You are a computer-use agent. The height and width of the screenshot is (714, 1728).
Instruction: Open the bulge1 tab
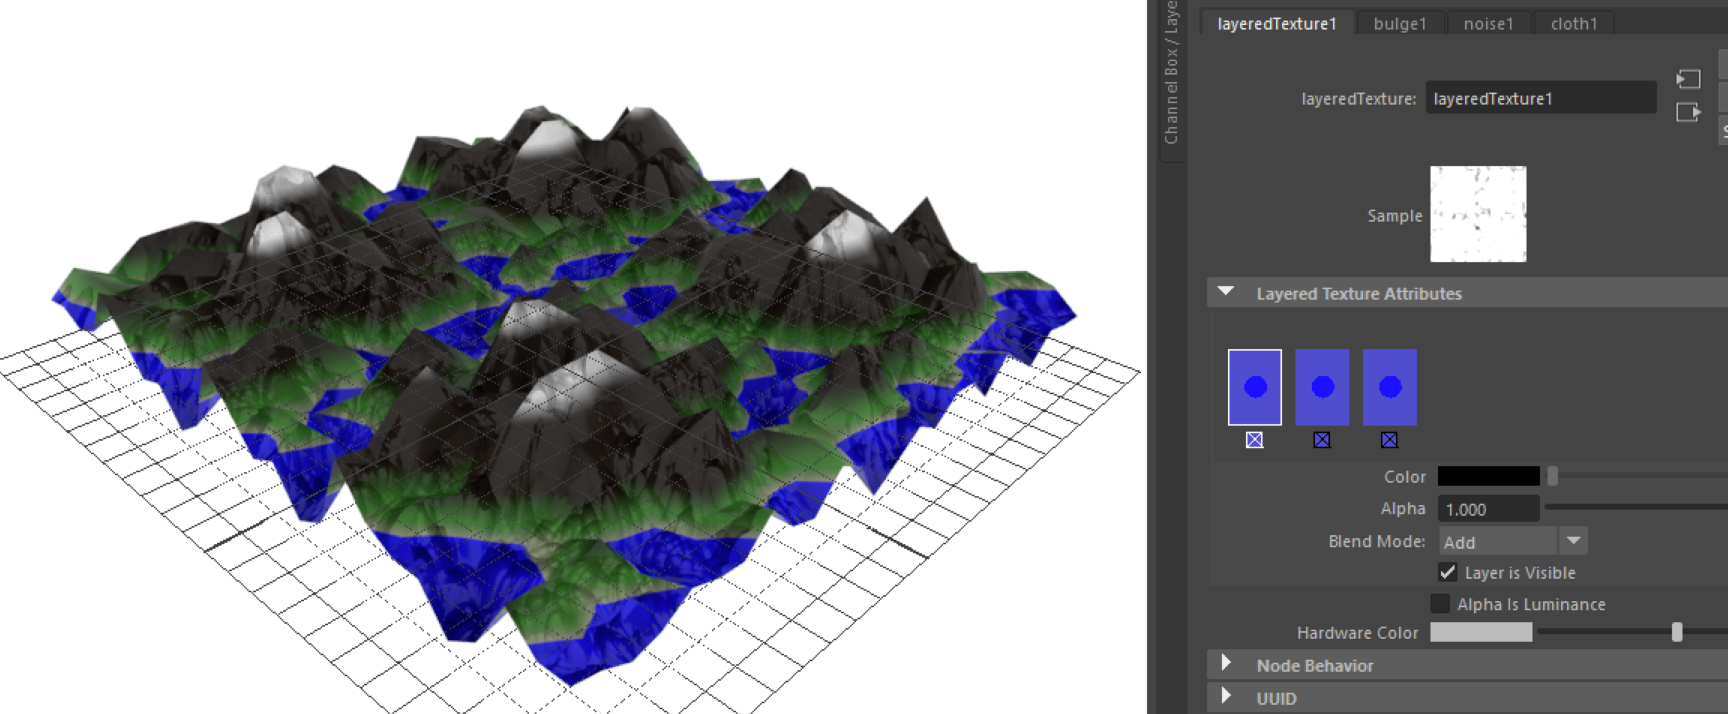click(x=1400, y=23)
